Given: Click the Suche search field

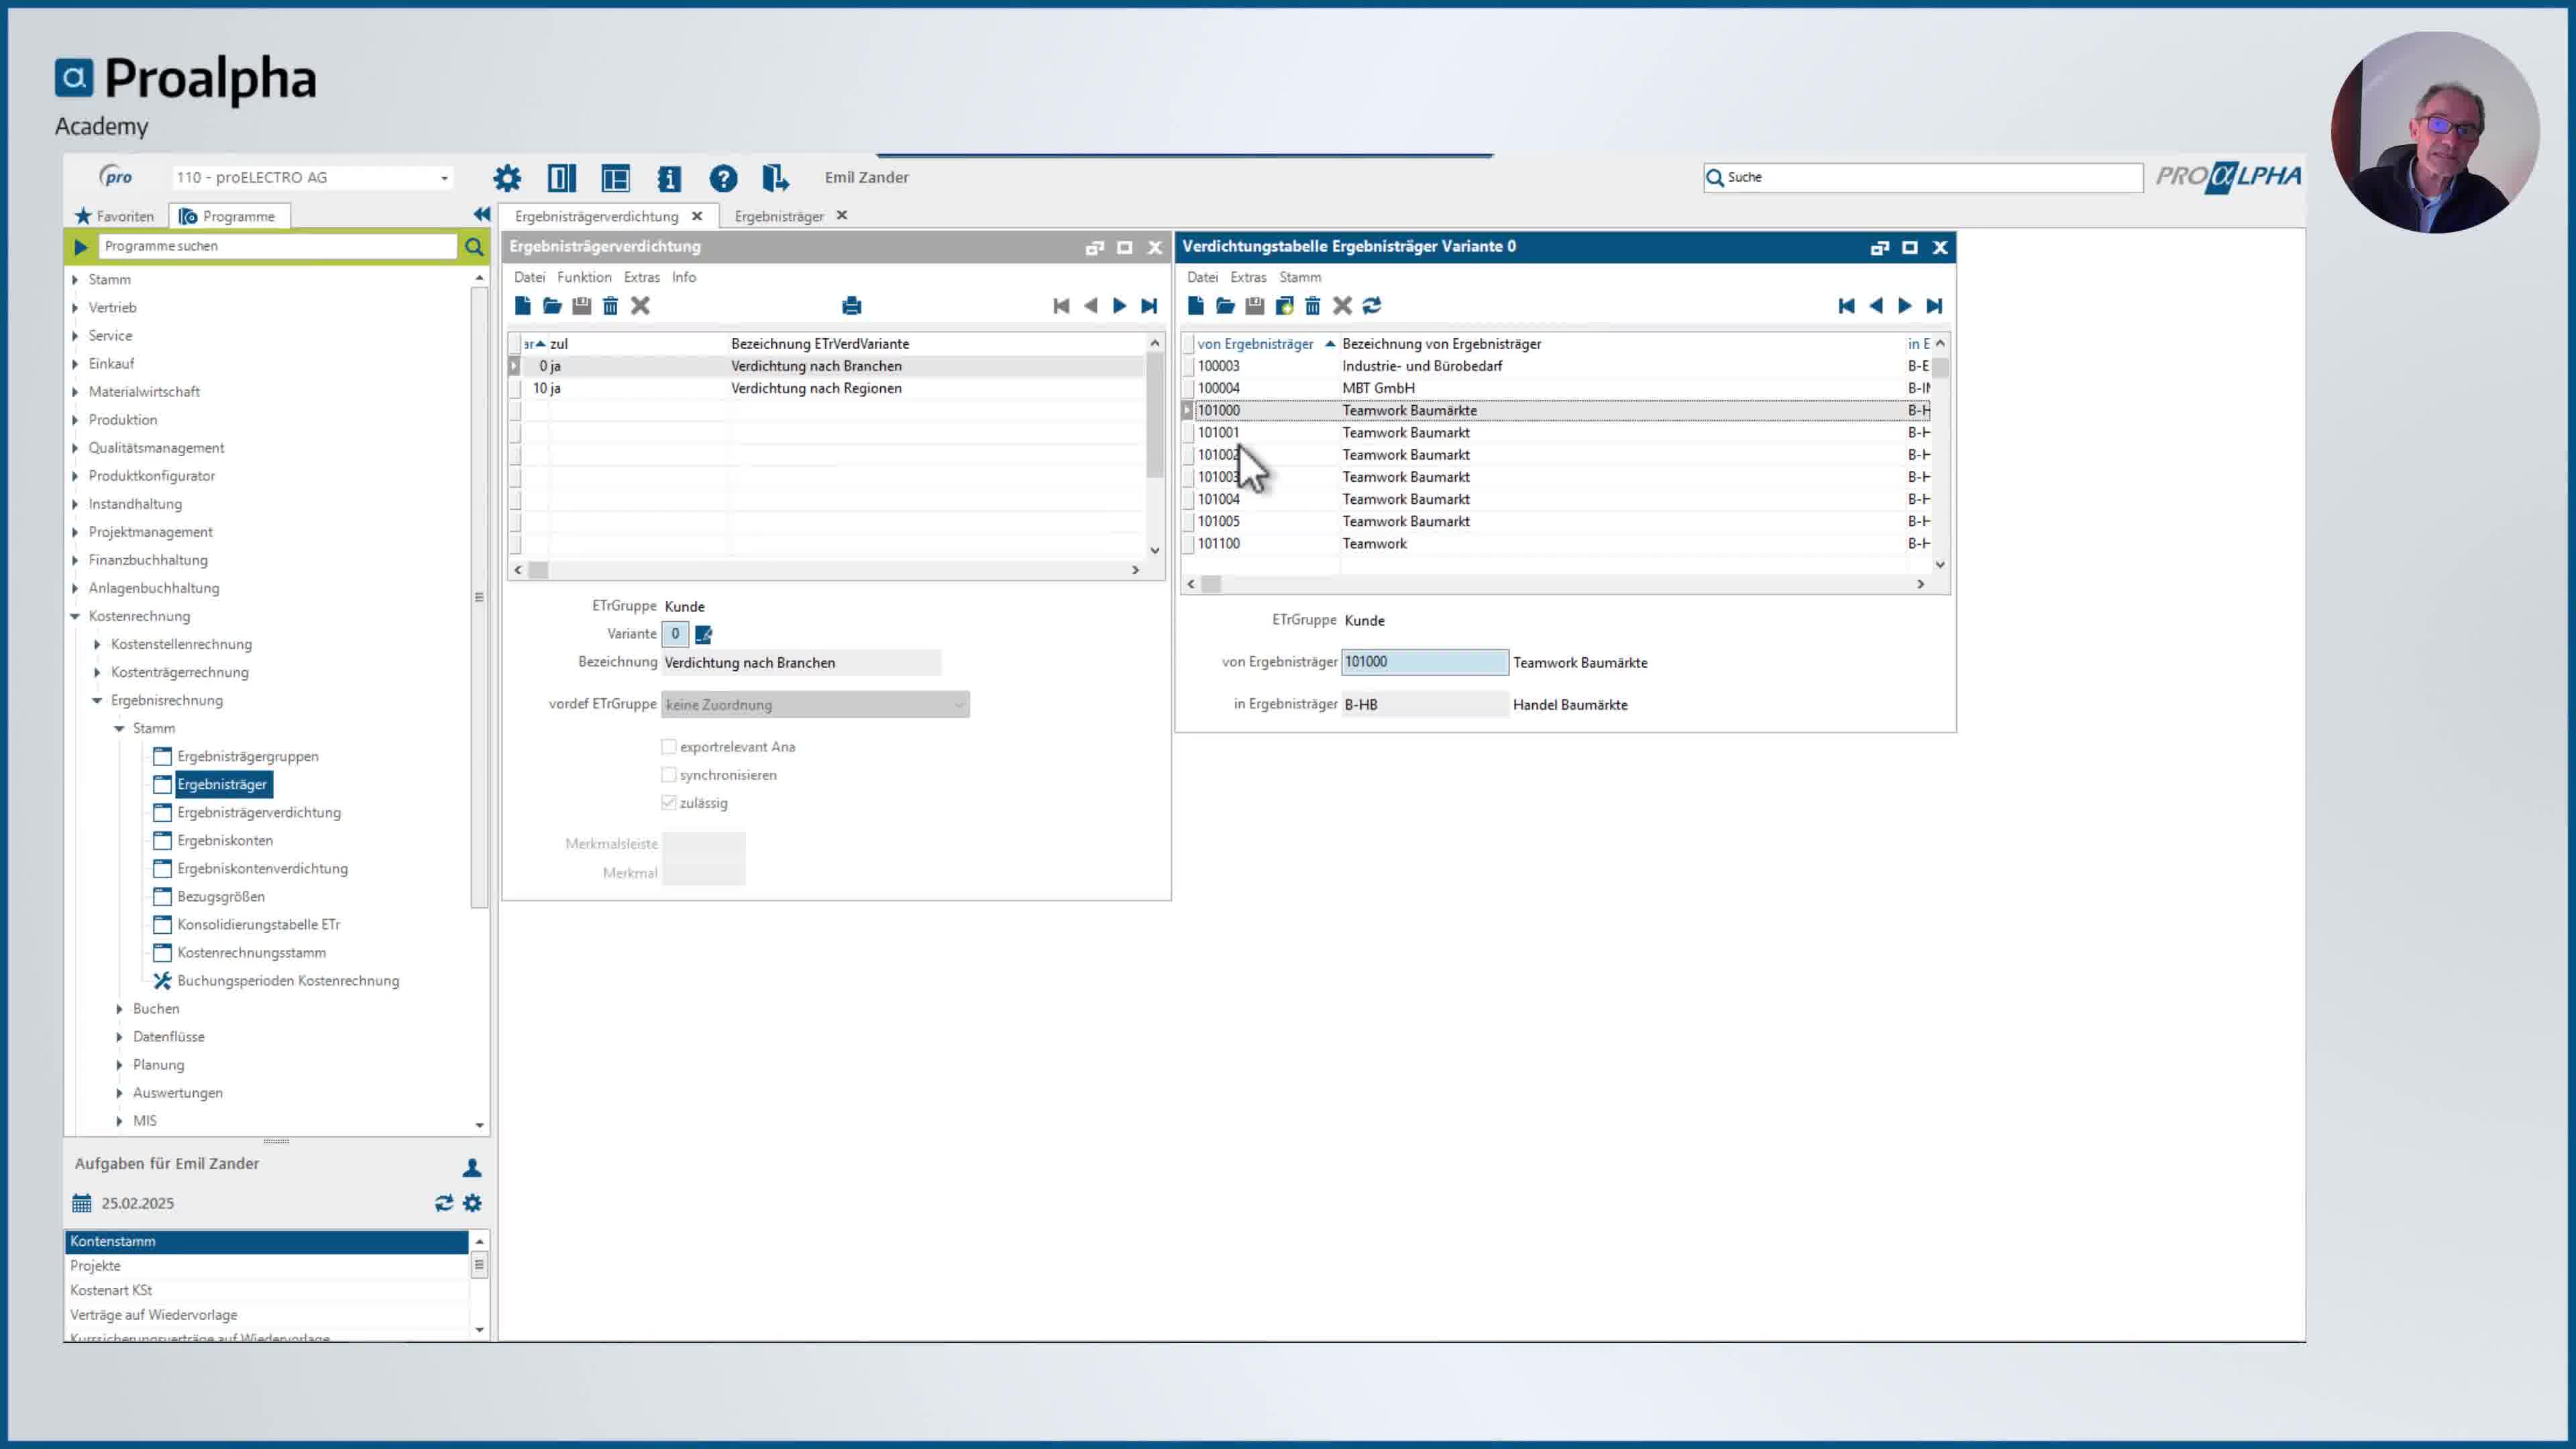Looking at the screenshot, I should tap(1923, 177).
